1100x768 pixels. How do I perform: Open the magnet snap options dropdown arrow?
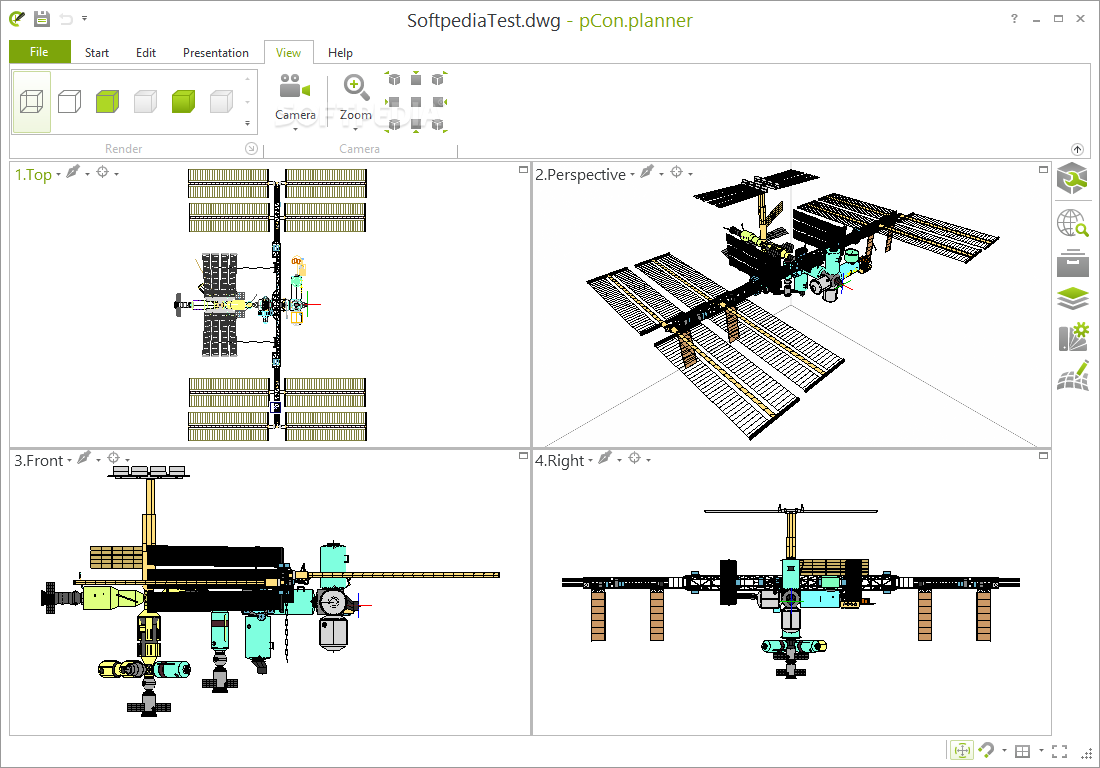click(x=1005, y=750)
